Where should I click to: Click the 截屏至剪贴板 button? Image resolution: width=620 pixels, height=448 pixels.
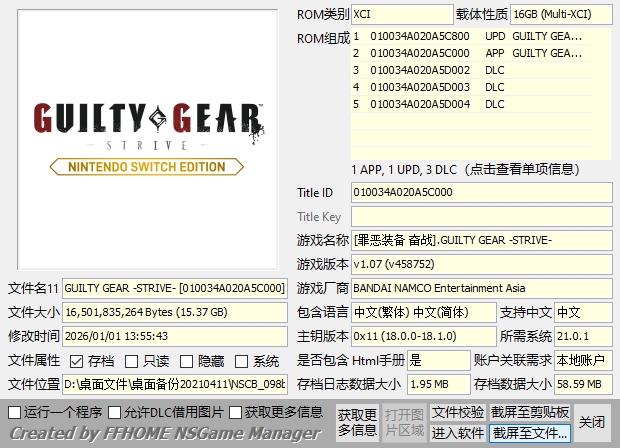pos(530,412)
